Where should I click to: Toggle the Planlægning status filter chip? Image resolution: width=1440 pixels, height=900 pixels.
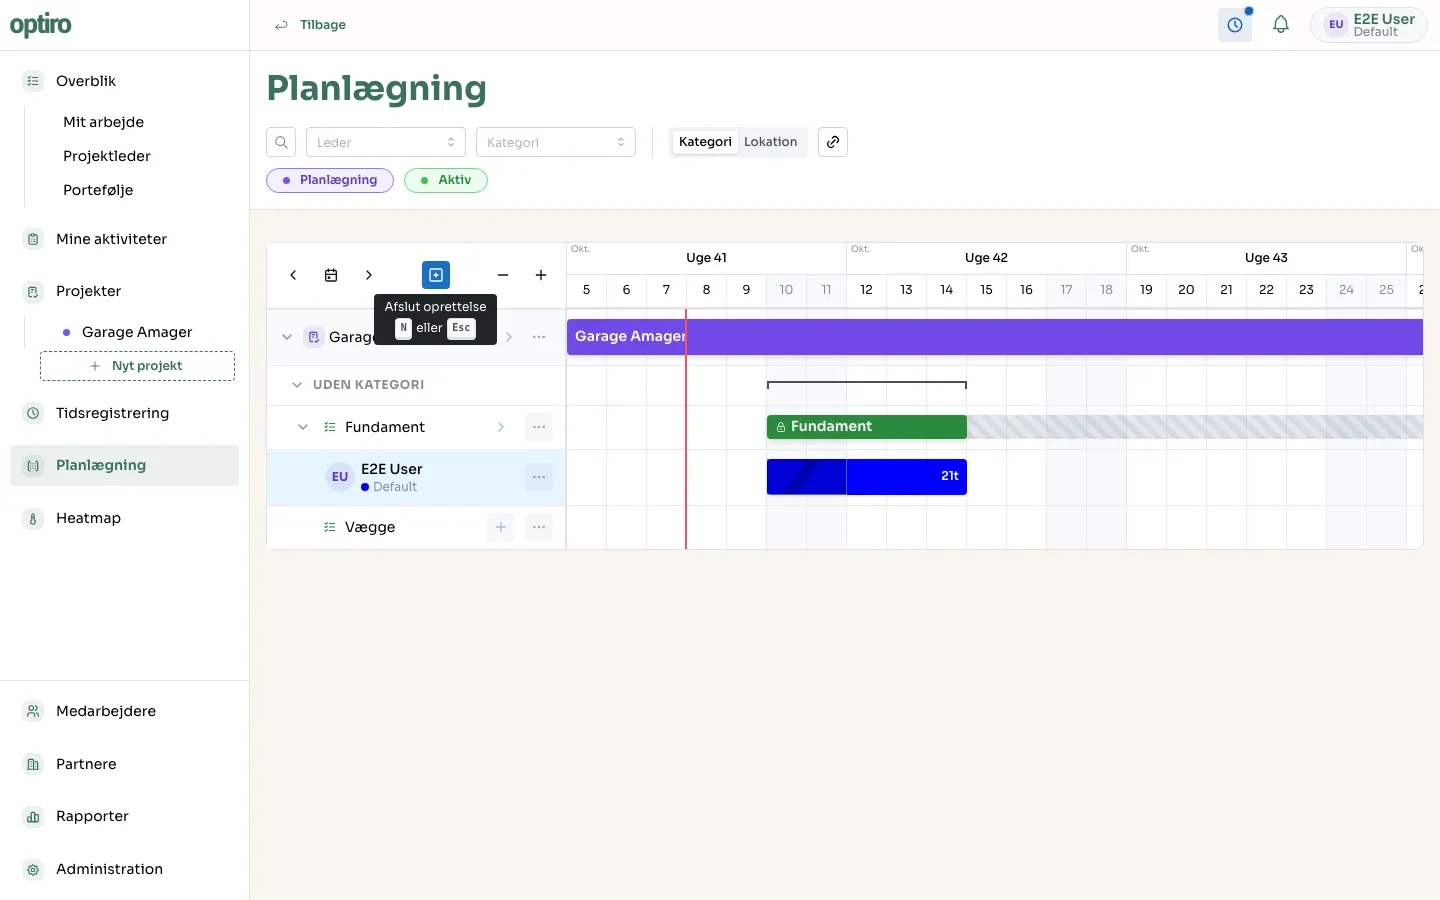(330, 180)
